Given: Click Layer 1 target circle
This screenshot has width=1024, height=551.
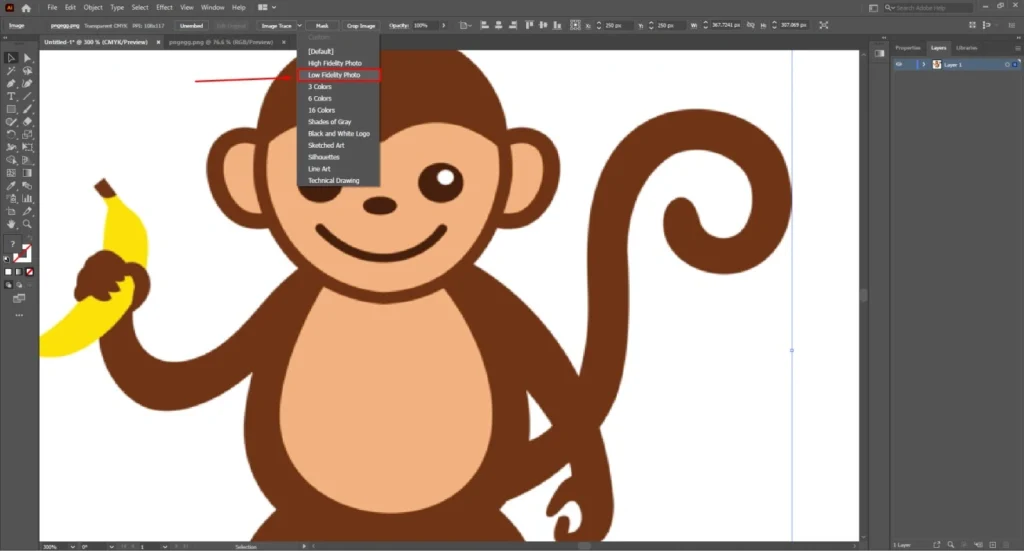Looking at the screenshot, I should [1007, 65].
